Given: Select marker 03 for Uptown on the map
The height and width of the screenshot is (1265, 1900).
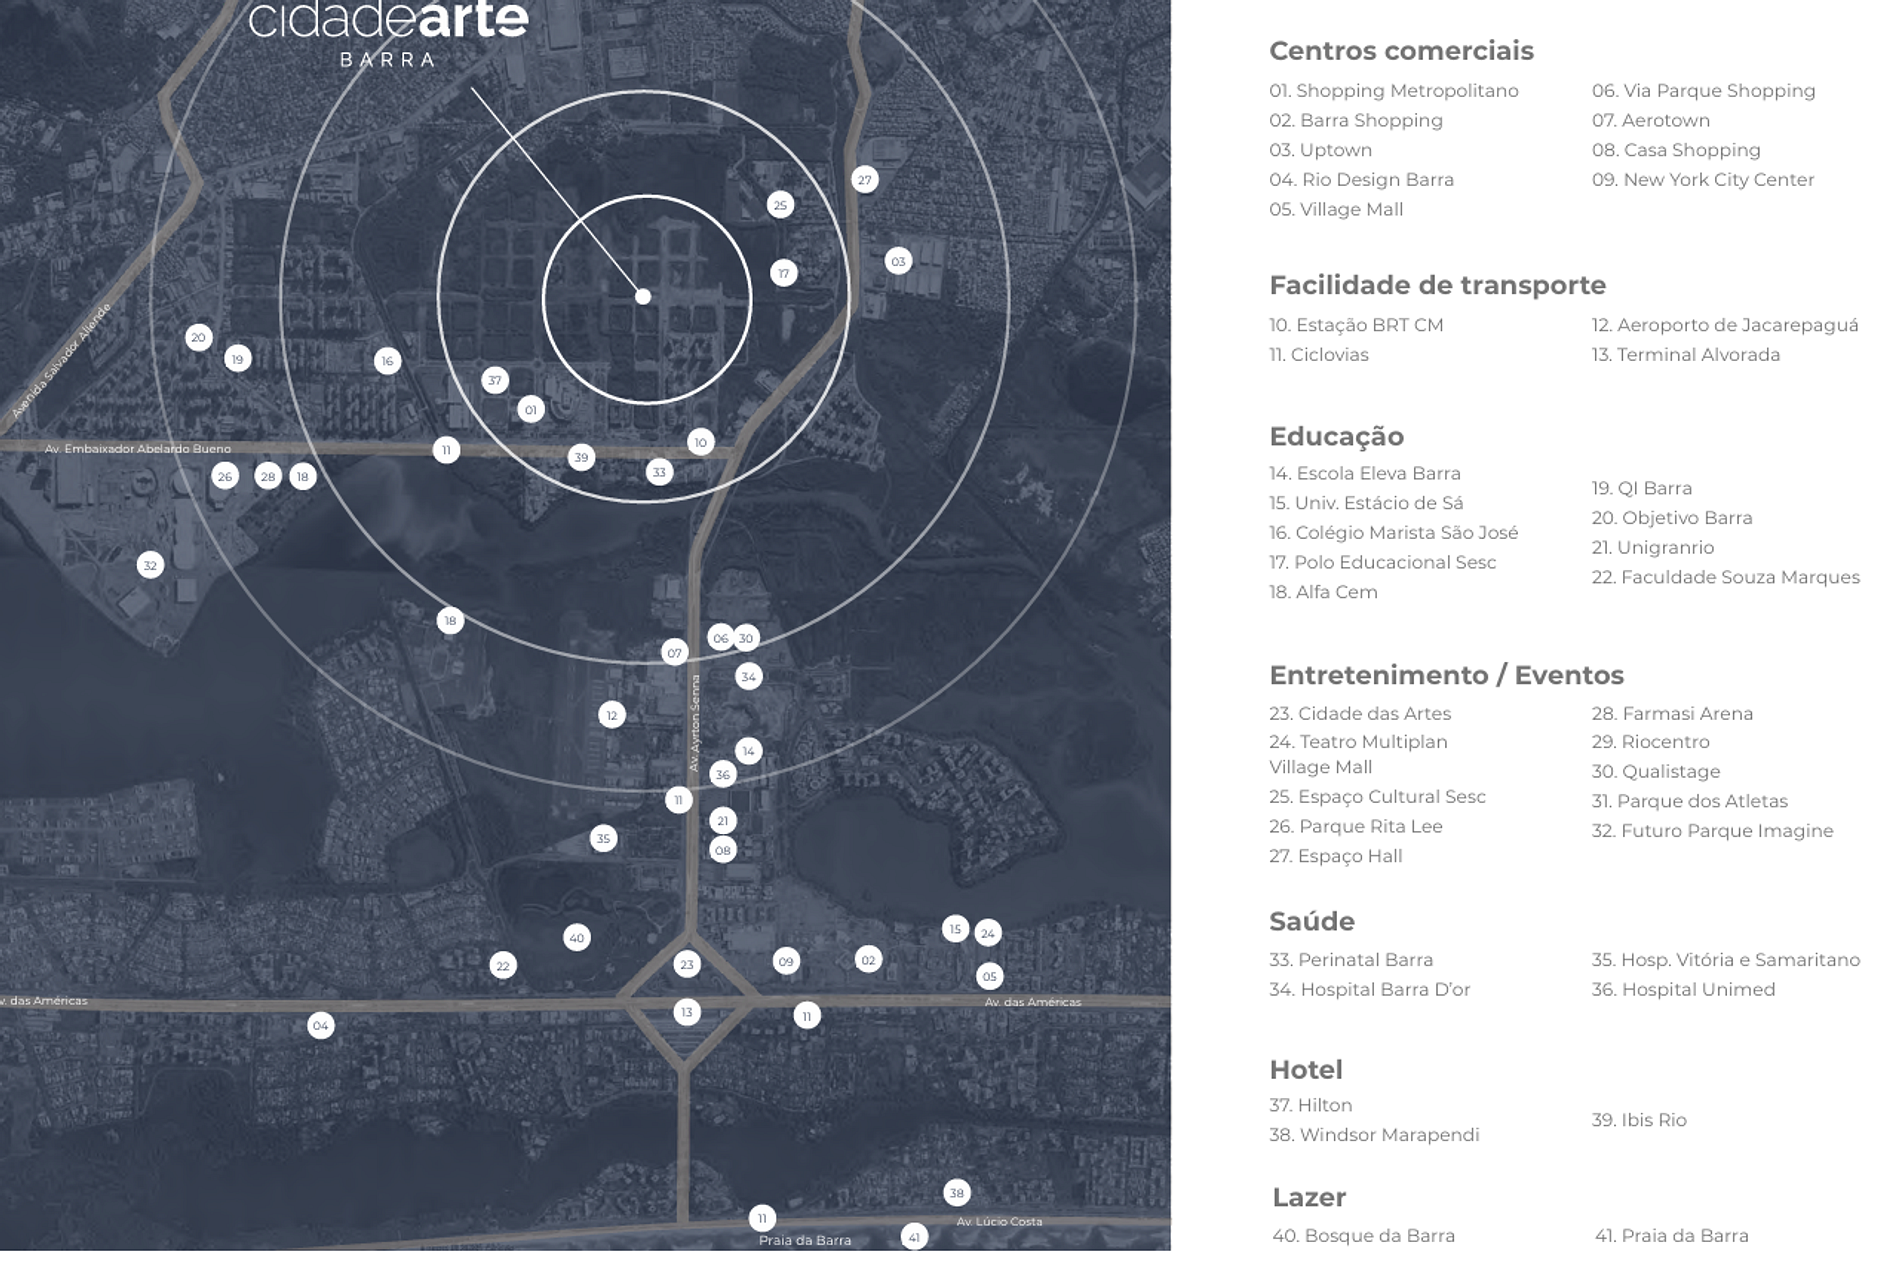Looking at the screenshot, I should (898, 262).
